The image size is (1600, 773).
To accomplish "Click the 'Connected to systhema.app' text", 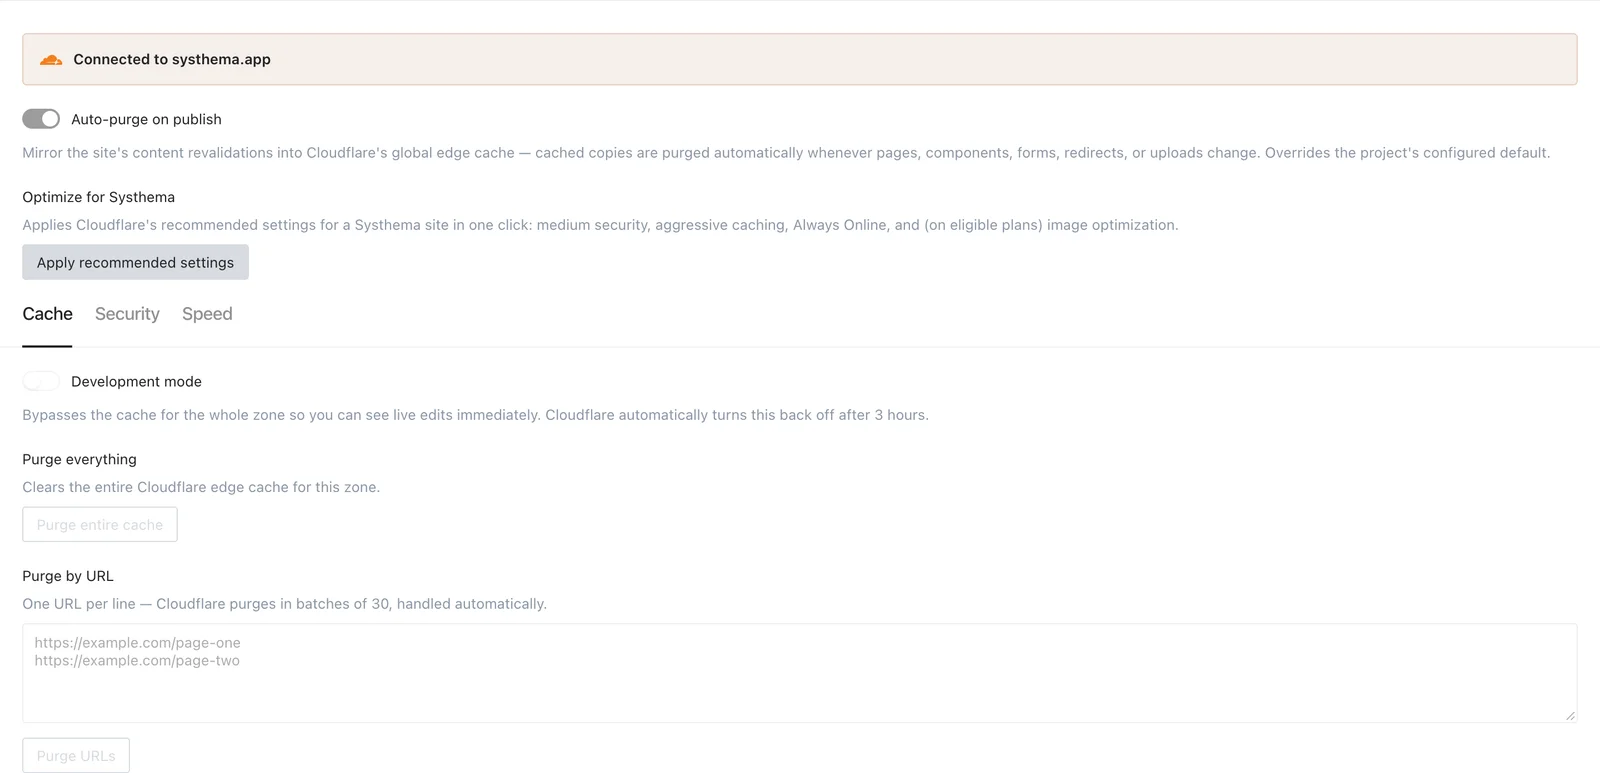I will point(172,59).
